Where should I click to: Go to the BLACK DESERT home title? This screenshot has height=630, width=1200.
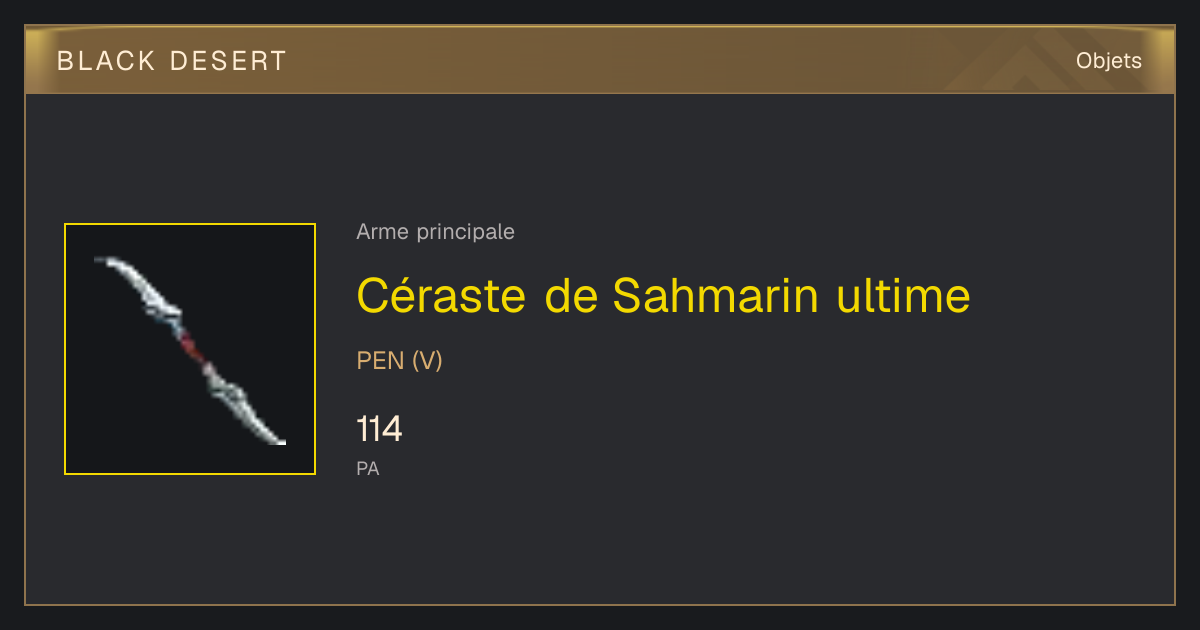click(x=172, y=61)
